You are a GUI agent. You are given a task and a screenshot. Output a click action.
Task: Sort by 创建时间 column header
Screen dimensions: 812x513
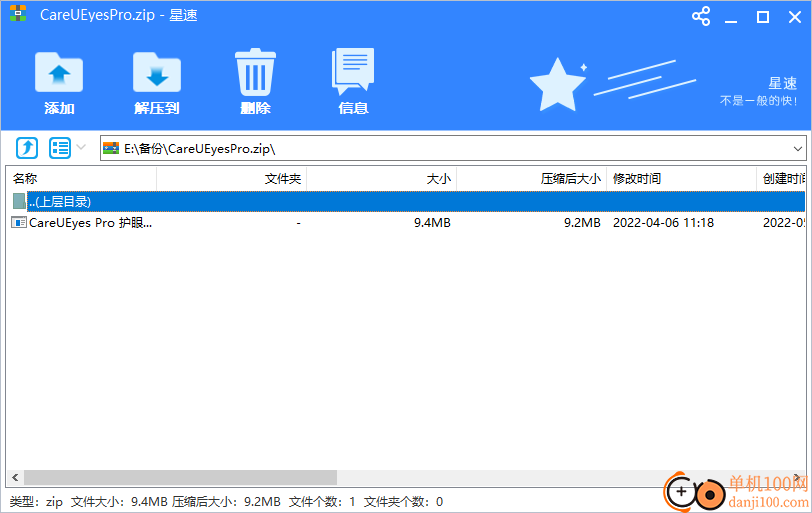(781, 179)
